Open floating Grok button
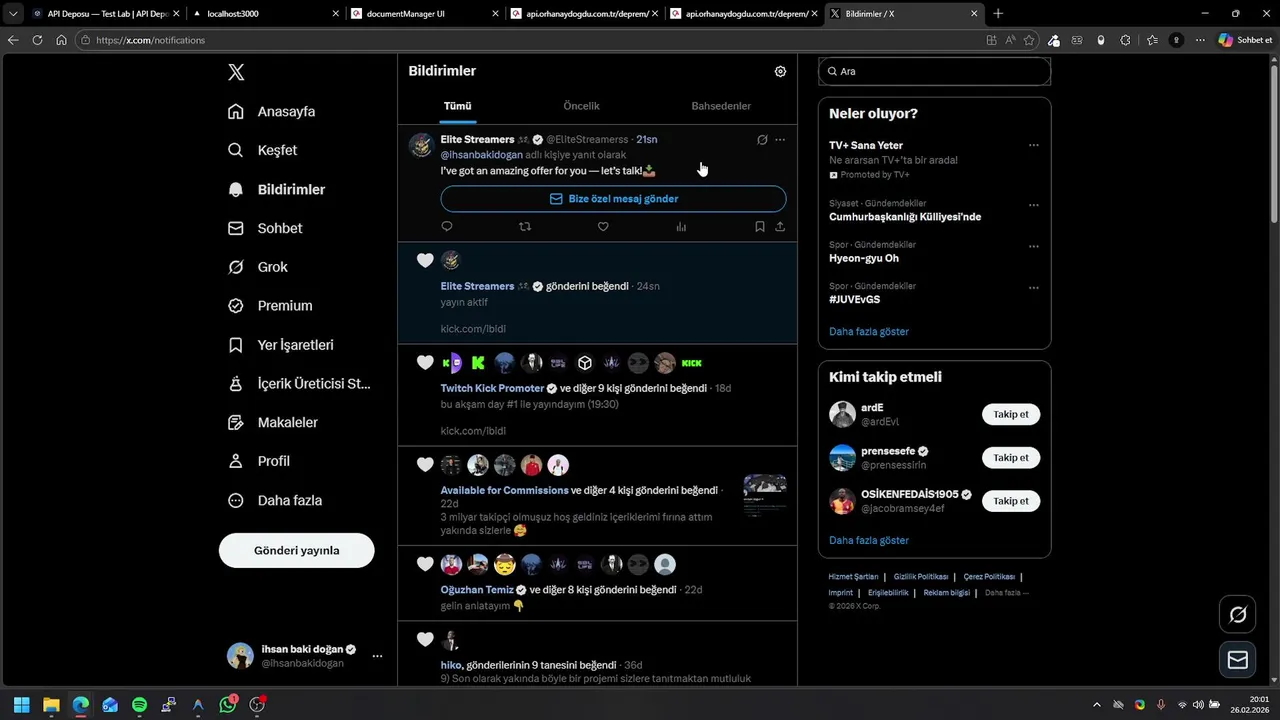Viewport: 1280px width, 720px height. pos(1238,614)
